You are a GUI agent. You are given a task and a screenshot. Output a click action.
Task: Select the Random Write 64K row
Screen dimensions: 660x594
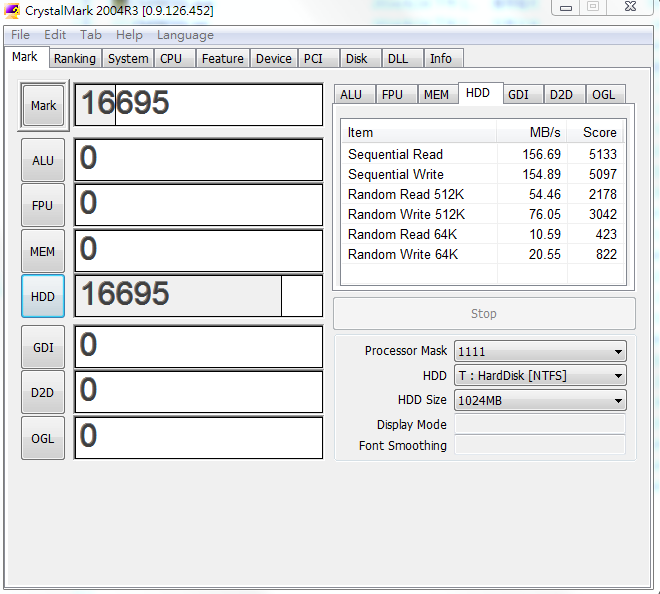coord(482,254)
